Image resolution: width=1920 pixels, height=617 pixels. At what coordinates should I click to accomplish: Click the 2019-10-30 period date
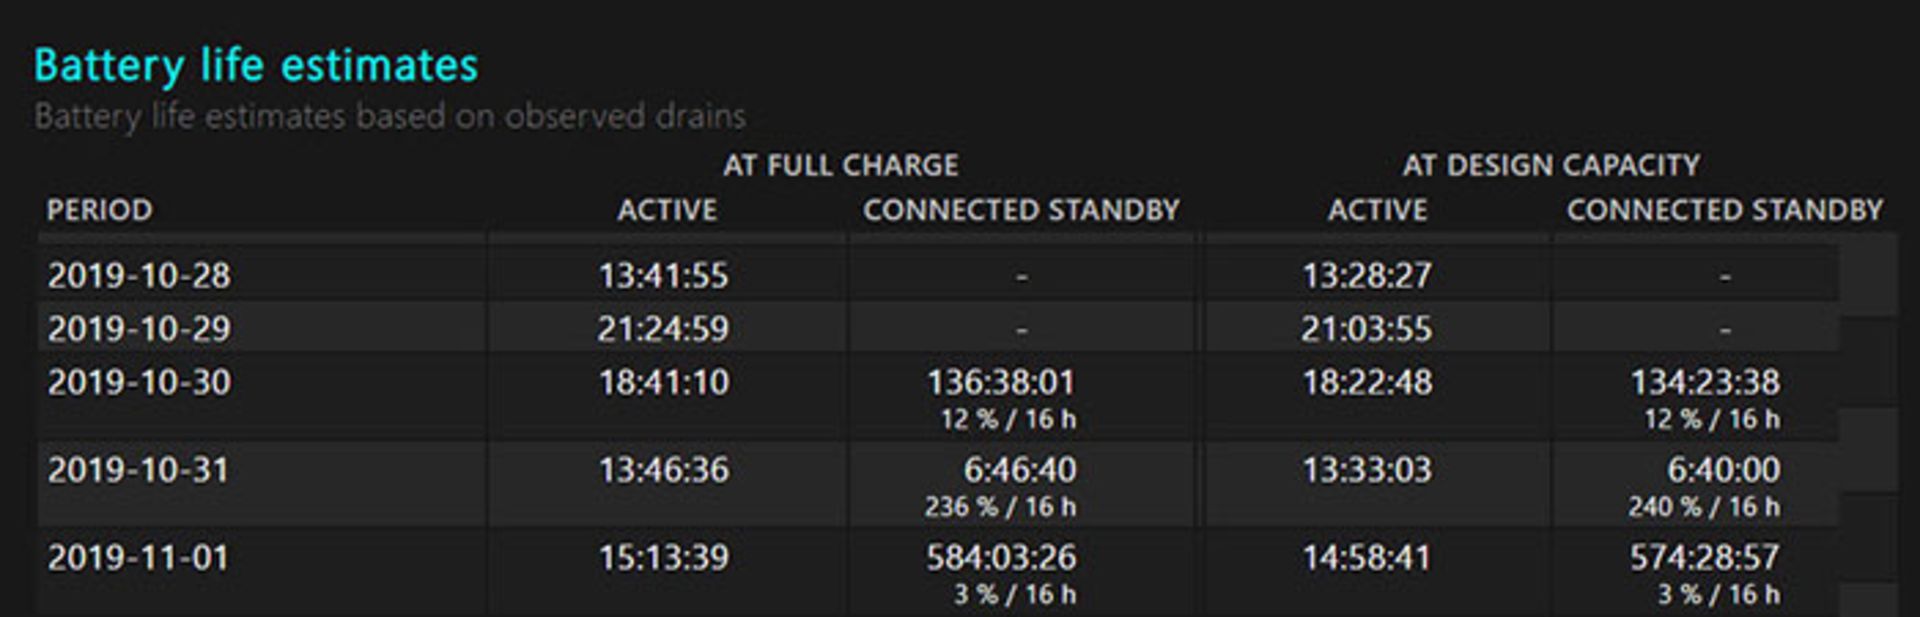click(x=139, y=382)
